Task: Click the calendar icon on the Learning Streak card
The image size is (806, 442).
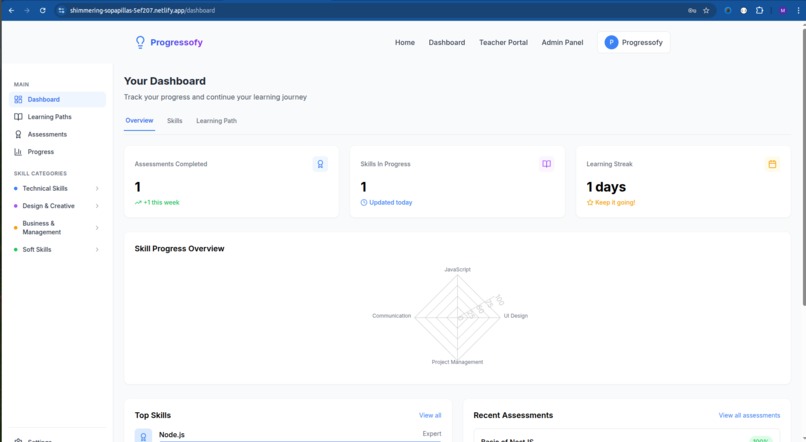Action: pos(772,164)
